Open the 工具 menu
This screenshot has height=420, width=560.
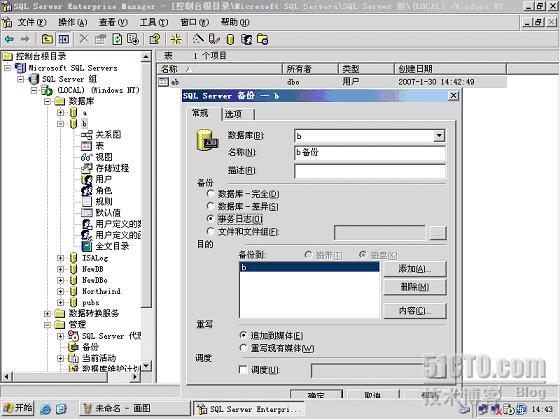pos(154,22)
